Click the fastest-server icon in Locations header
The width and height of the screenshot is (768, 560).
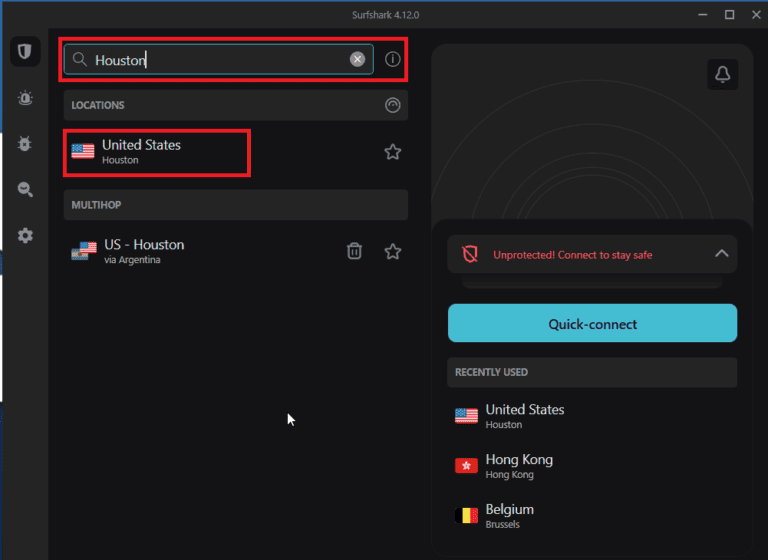(x=392, y=105)
